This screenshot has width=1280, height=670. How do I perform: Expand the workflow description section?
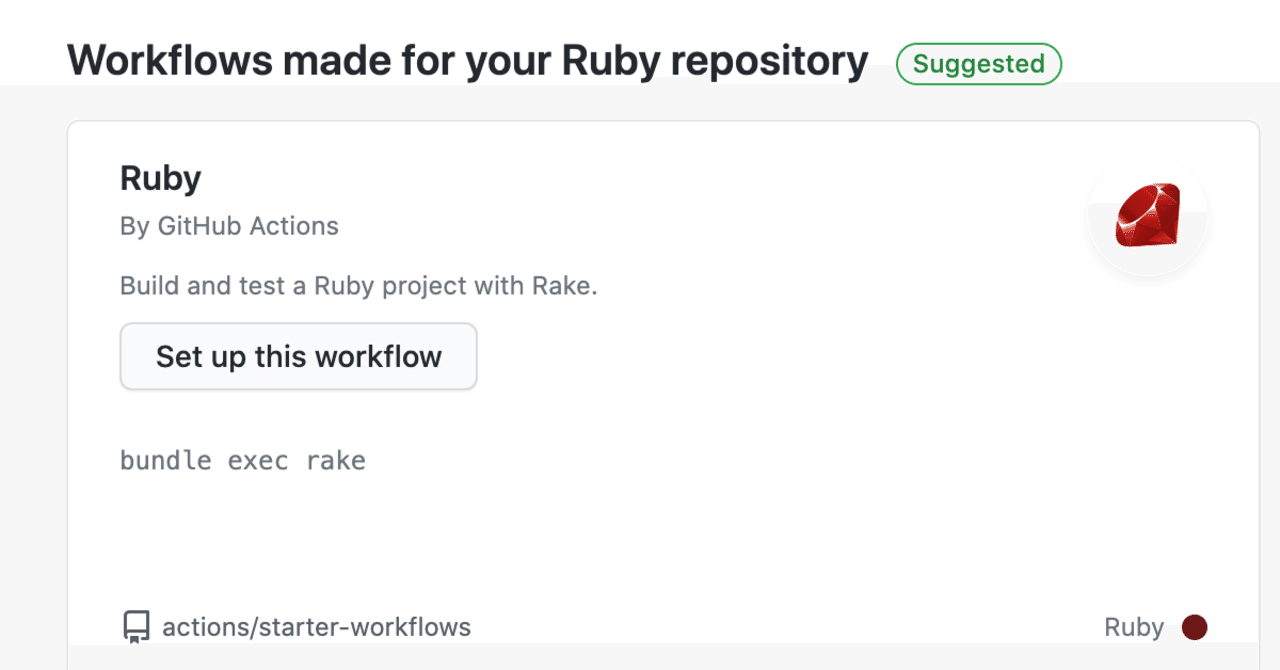[x=358, y=285]
